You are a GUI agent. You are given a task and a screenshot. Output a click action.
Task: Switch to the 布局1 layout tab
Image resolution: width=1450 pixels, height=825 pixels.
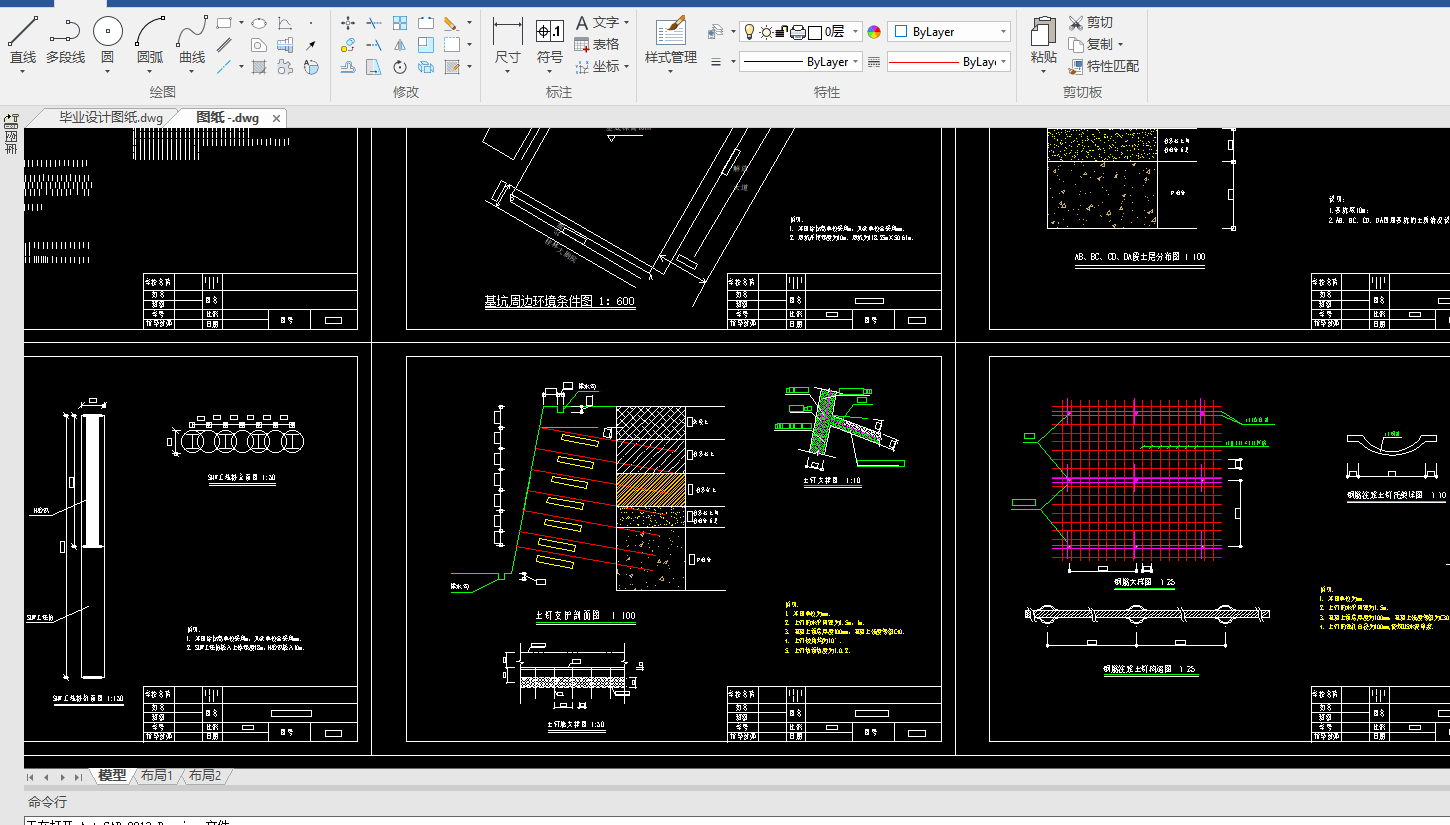pyautogui.click(x=156, y=775)
